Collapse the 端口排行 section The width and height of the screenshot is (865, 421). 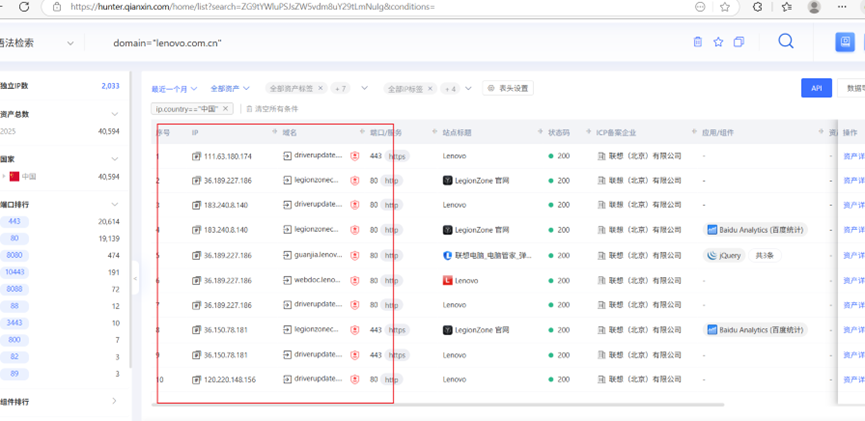tap(115, 204)
